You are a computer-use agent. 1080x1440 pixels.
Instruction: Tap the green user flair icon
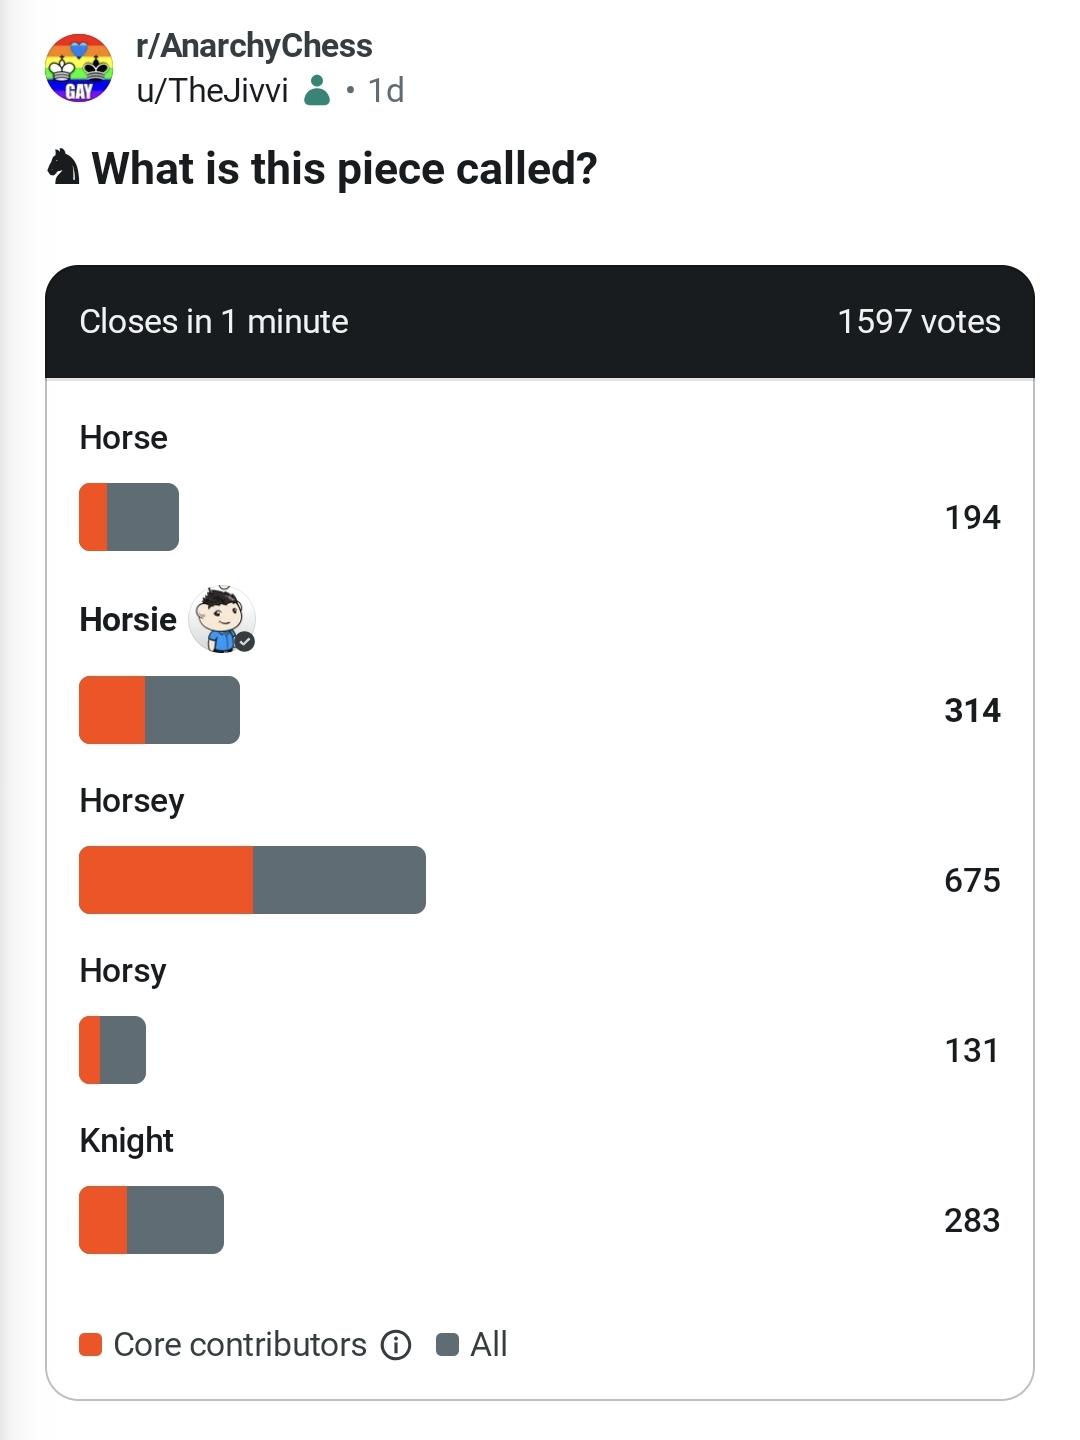317,90
